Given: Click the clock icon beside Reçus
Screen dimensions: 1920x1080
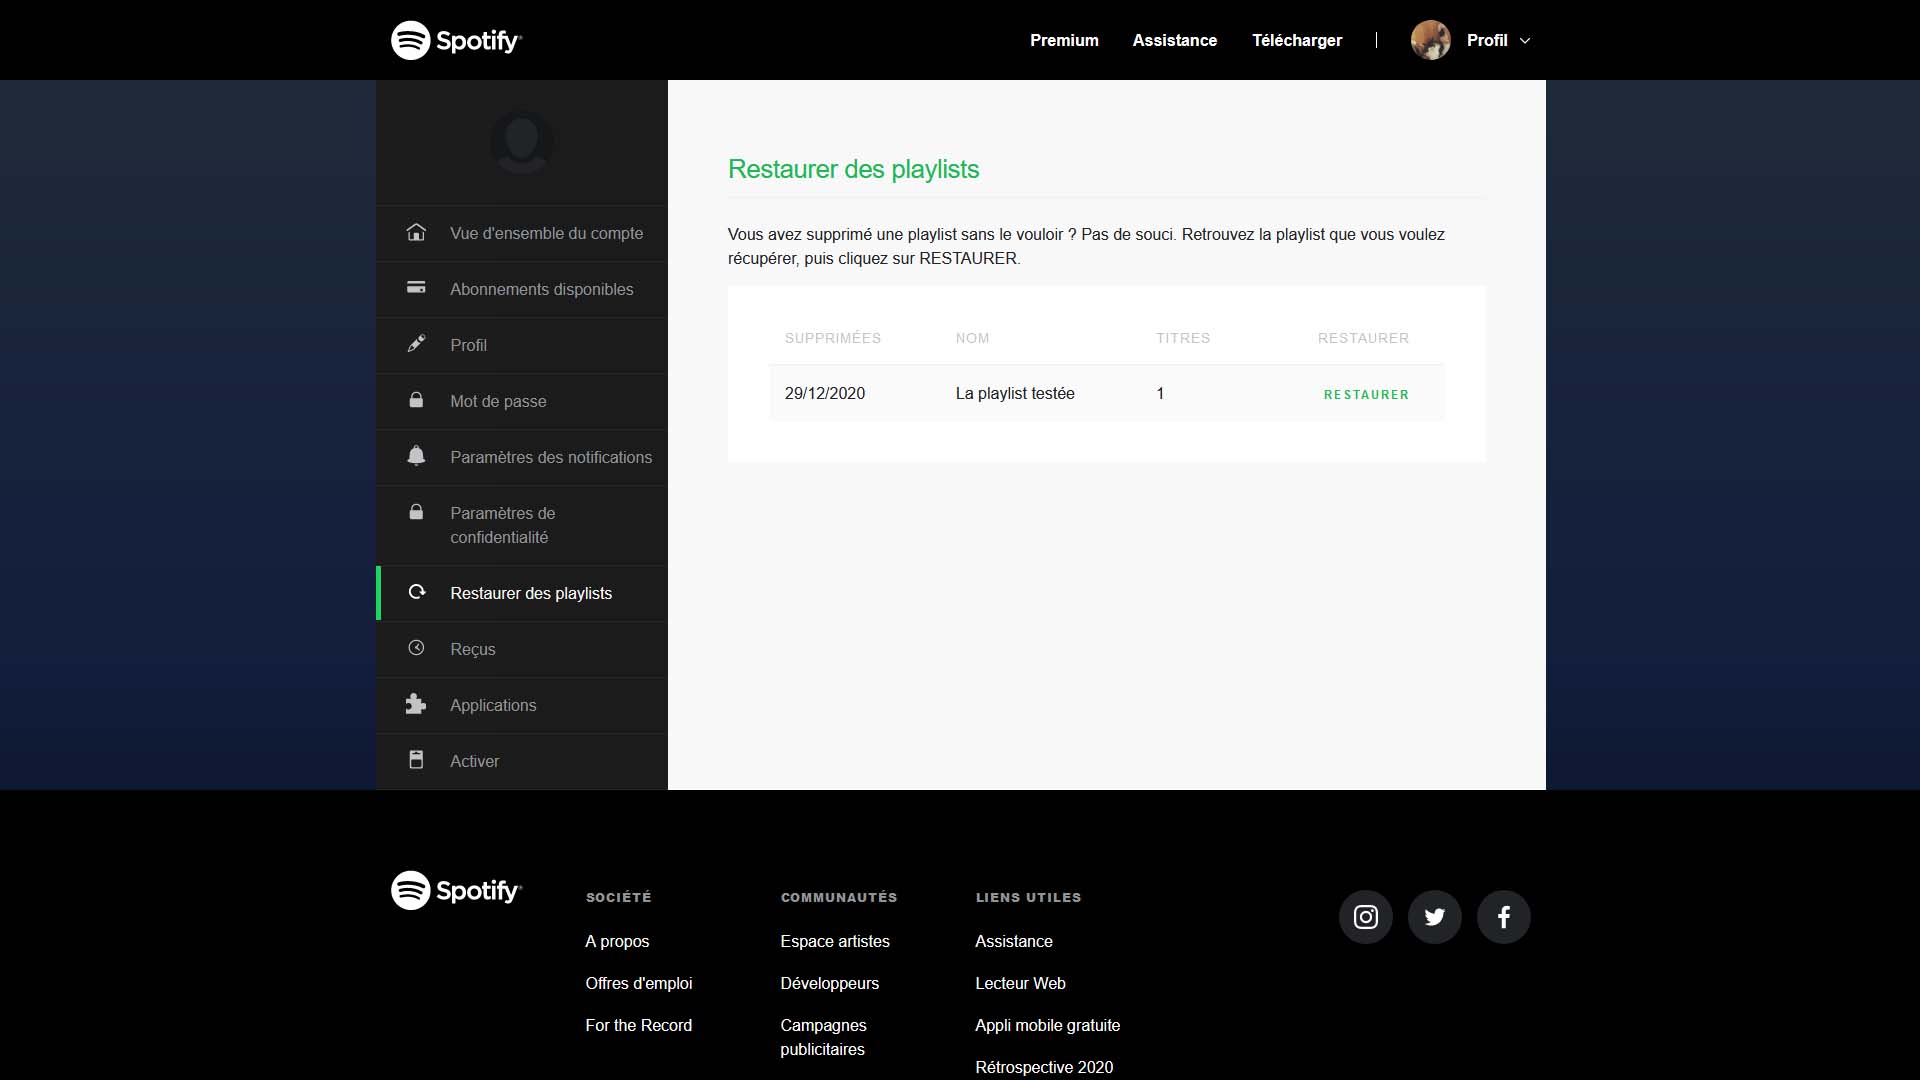Looking at the screenshot, I should coord(416,648).
